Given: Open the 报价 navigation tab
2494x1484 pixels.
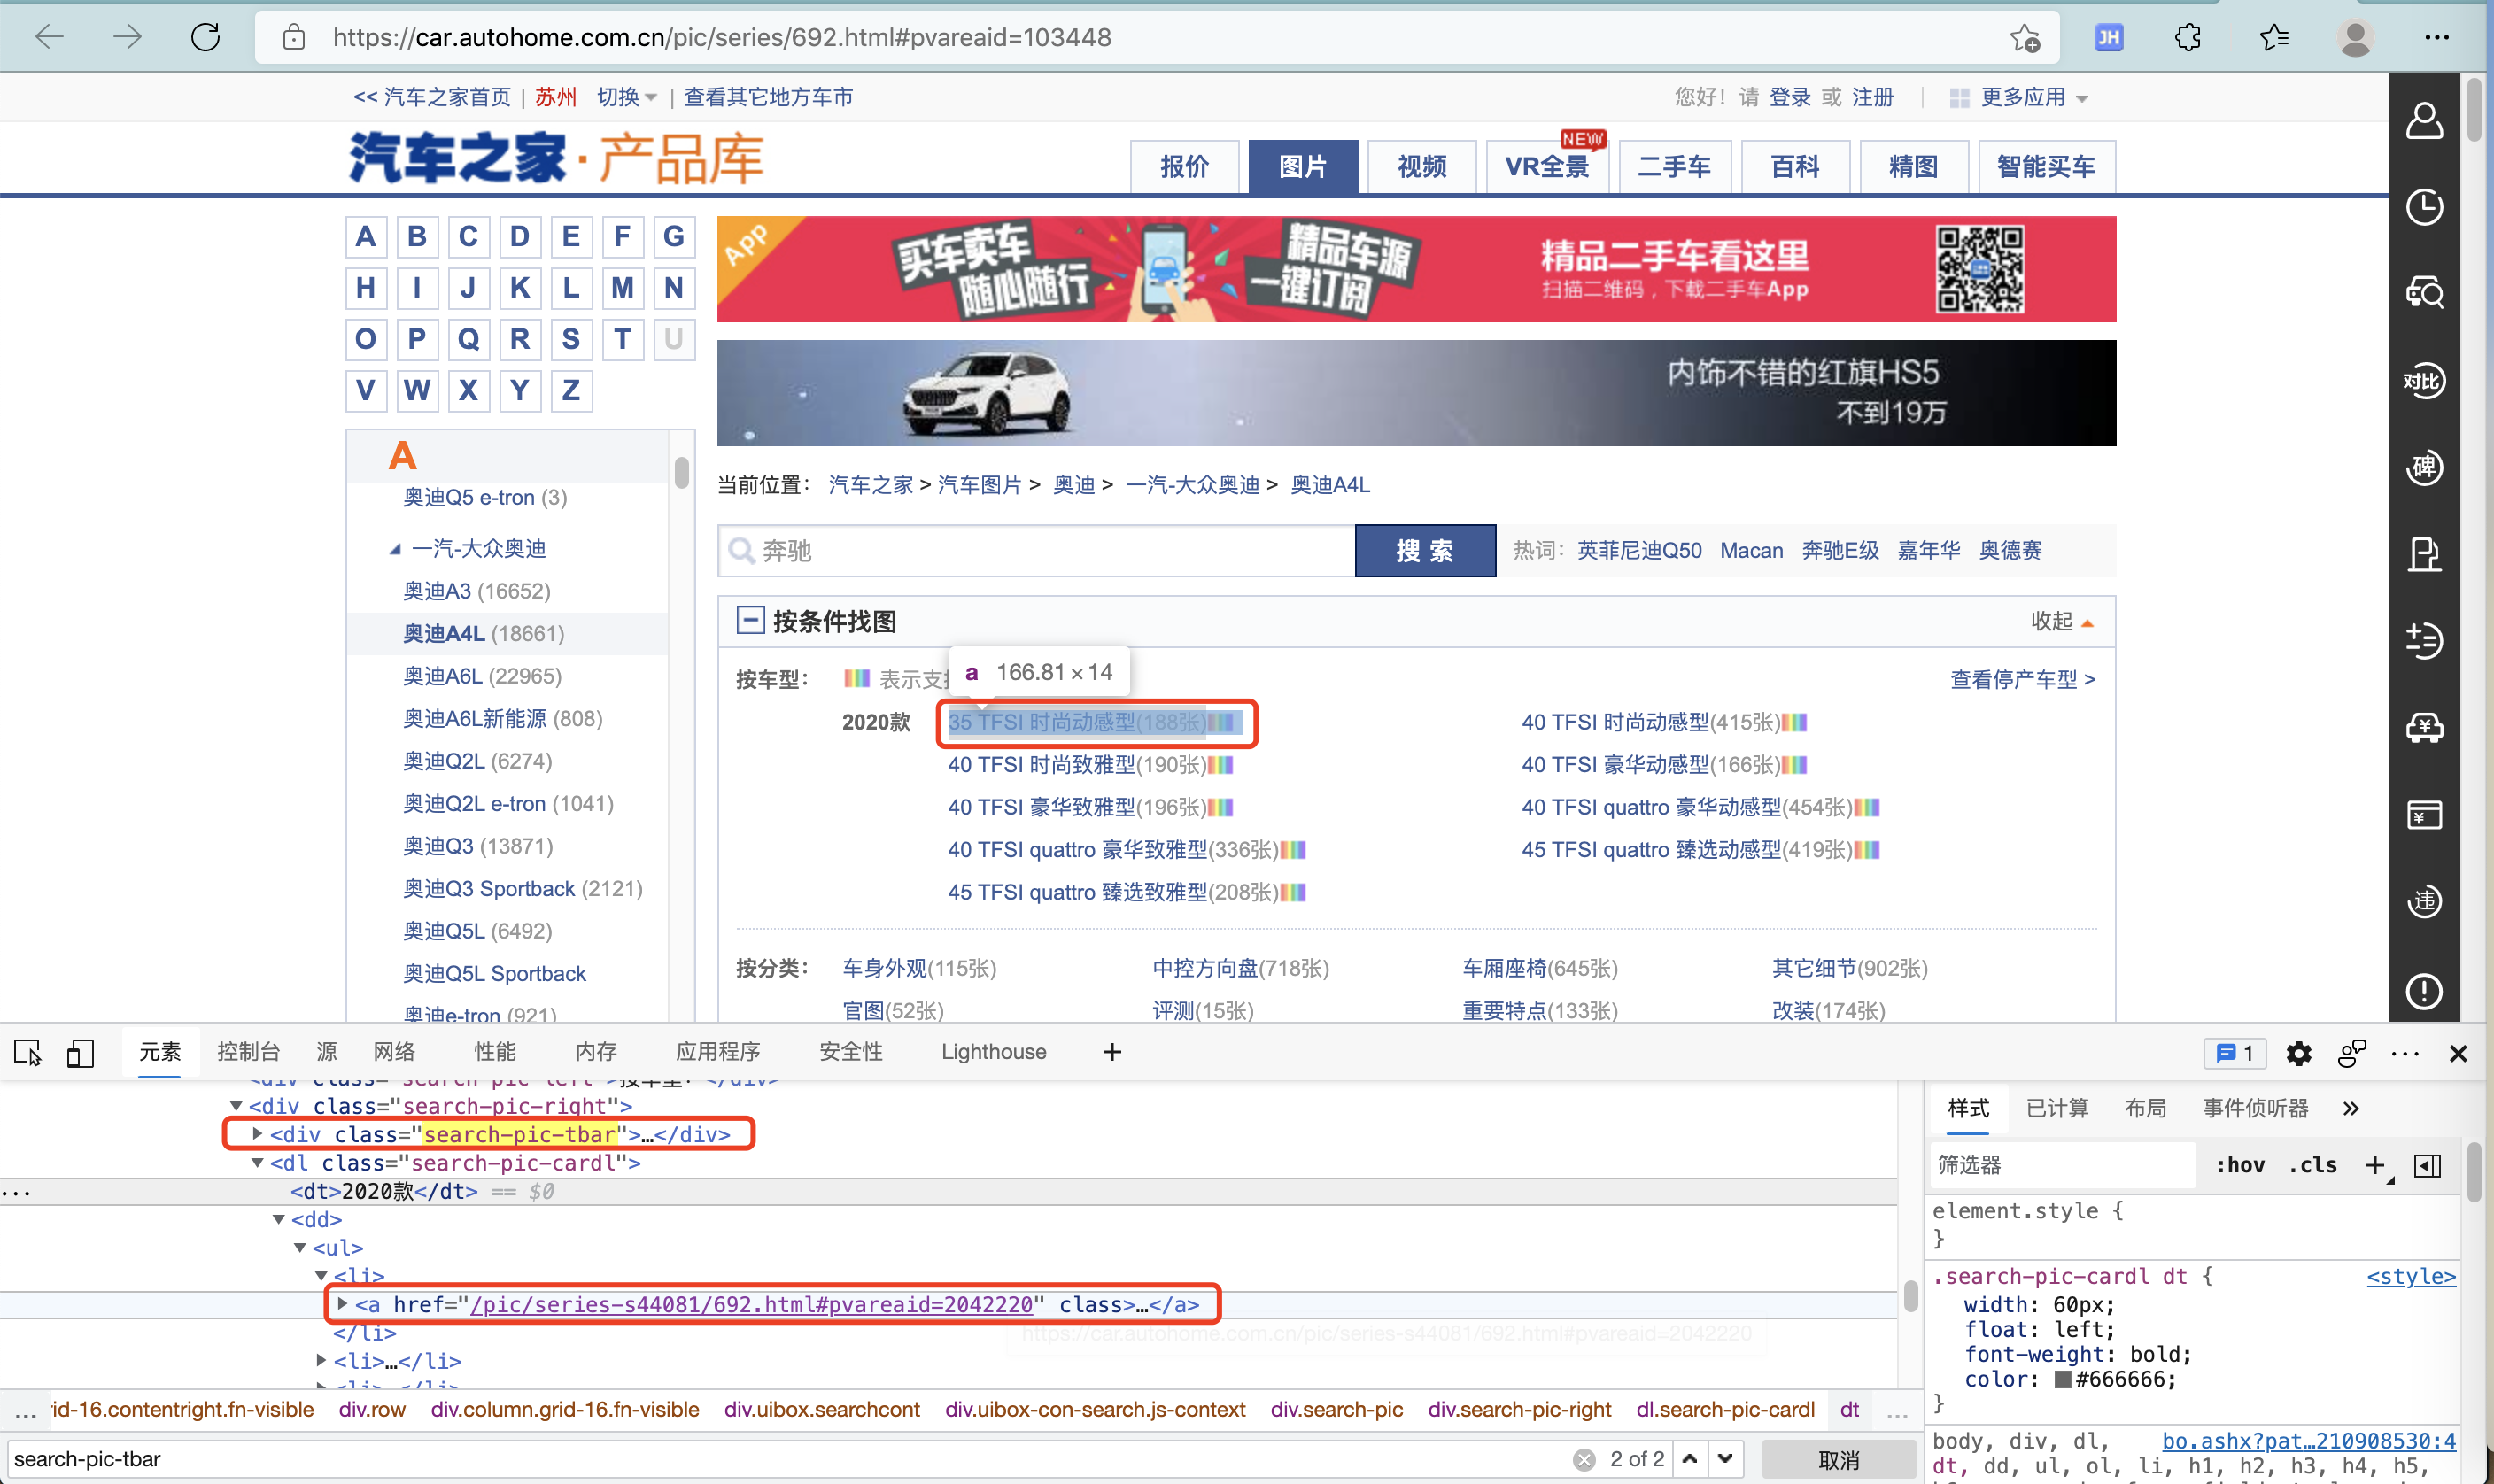Looking at the screenshot, I should (x=1184, y=166).
